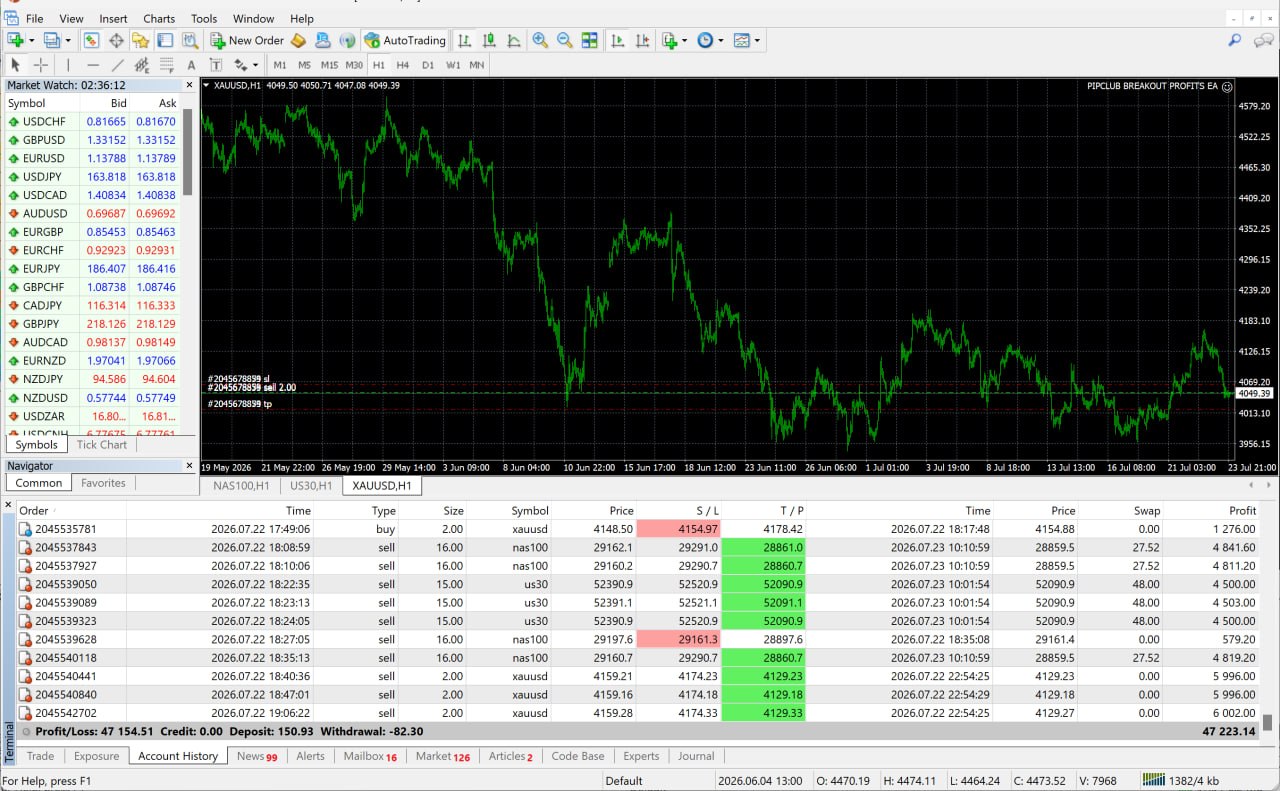Zoom in on the chart
The height and width of the screenshot is (791, 1280).
point(540,40)
